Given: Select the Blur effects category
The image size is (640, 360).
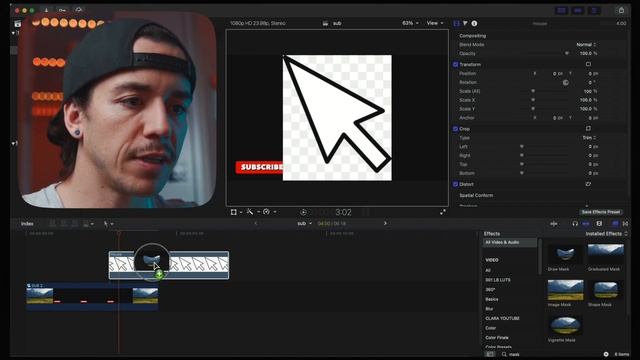Looking at the screenshot, I should tap(489, 309).
